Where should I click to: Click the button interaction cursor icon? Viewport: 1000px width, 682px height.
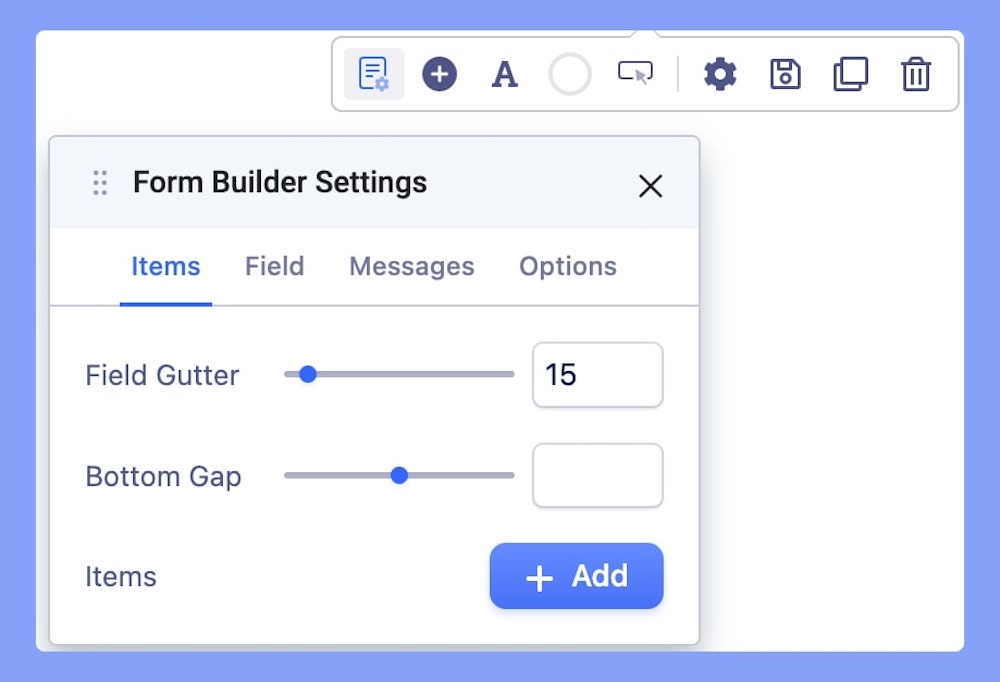coord(635,74)
